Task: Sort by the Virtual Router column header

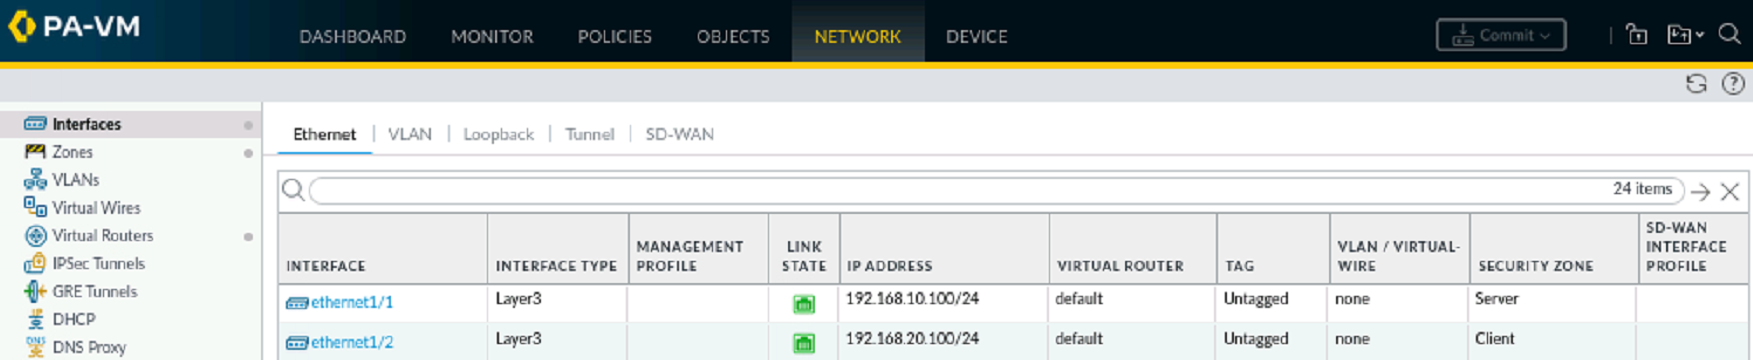Action: [x=1133, y=248]
